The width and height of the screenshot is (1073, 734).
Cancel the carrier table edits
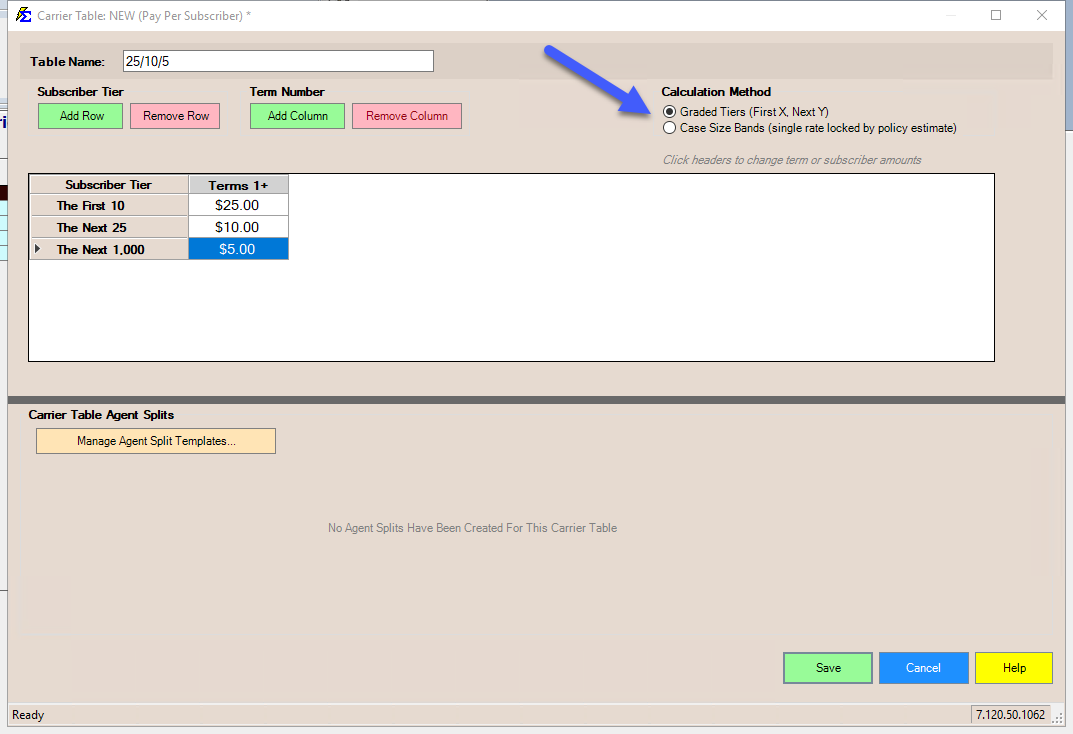(923, 668)
